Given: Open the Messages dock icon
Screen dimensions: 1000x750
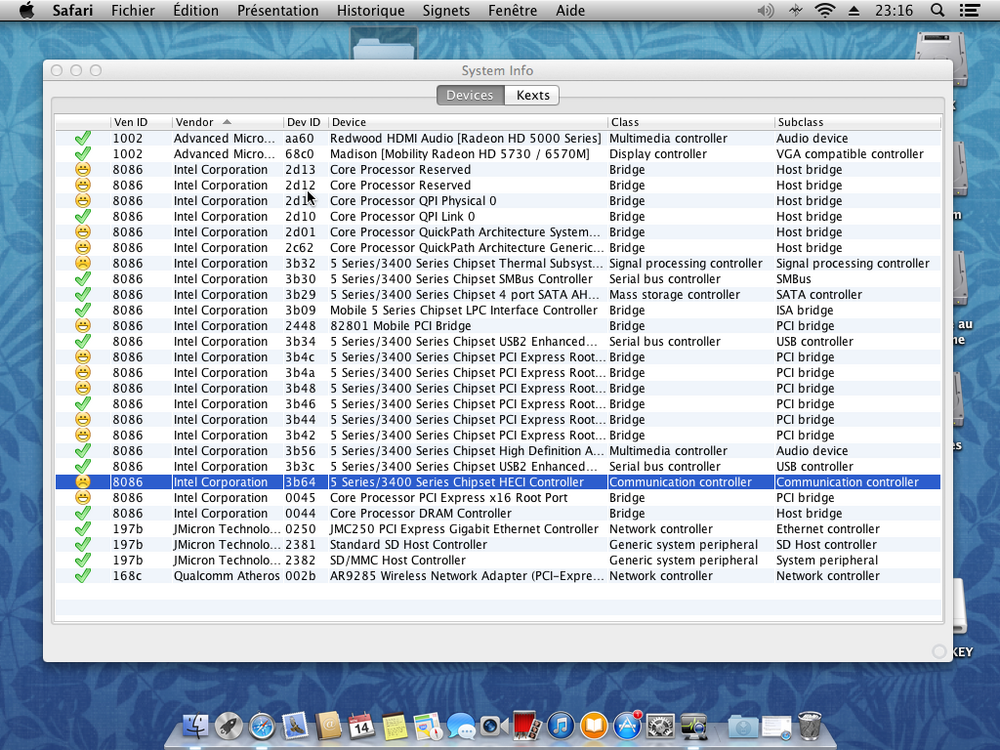Looking at the screenshot, I should point(460,726).
